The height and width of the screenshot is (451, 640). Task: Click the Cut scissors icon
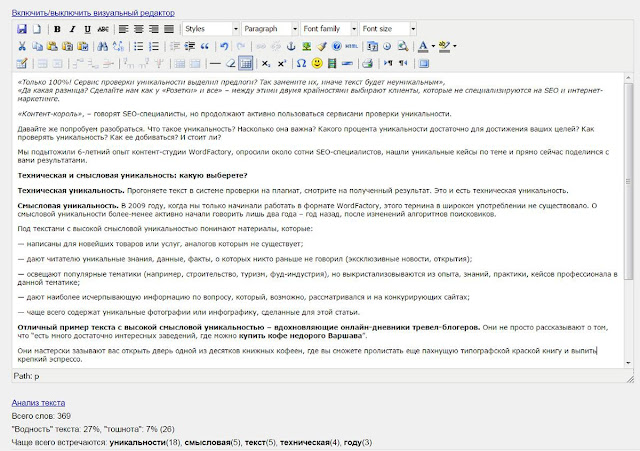[x=22, y=46]
